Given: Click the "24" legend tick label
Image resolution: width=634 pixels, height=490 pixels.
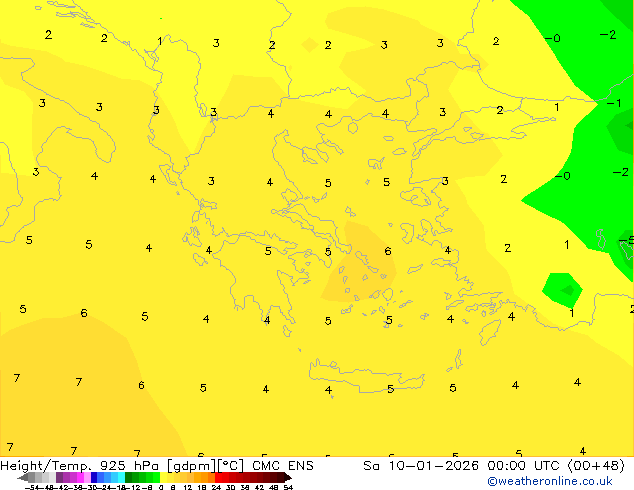Looking at the screenshot, I should tap(216, 488).
